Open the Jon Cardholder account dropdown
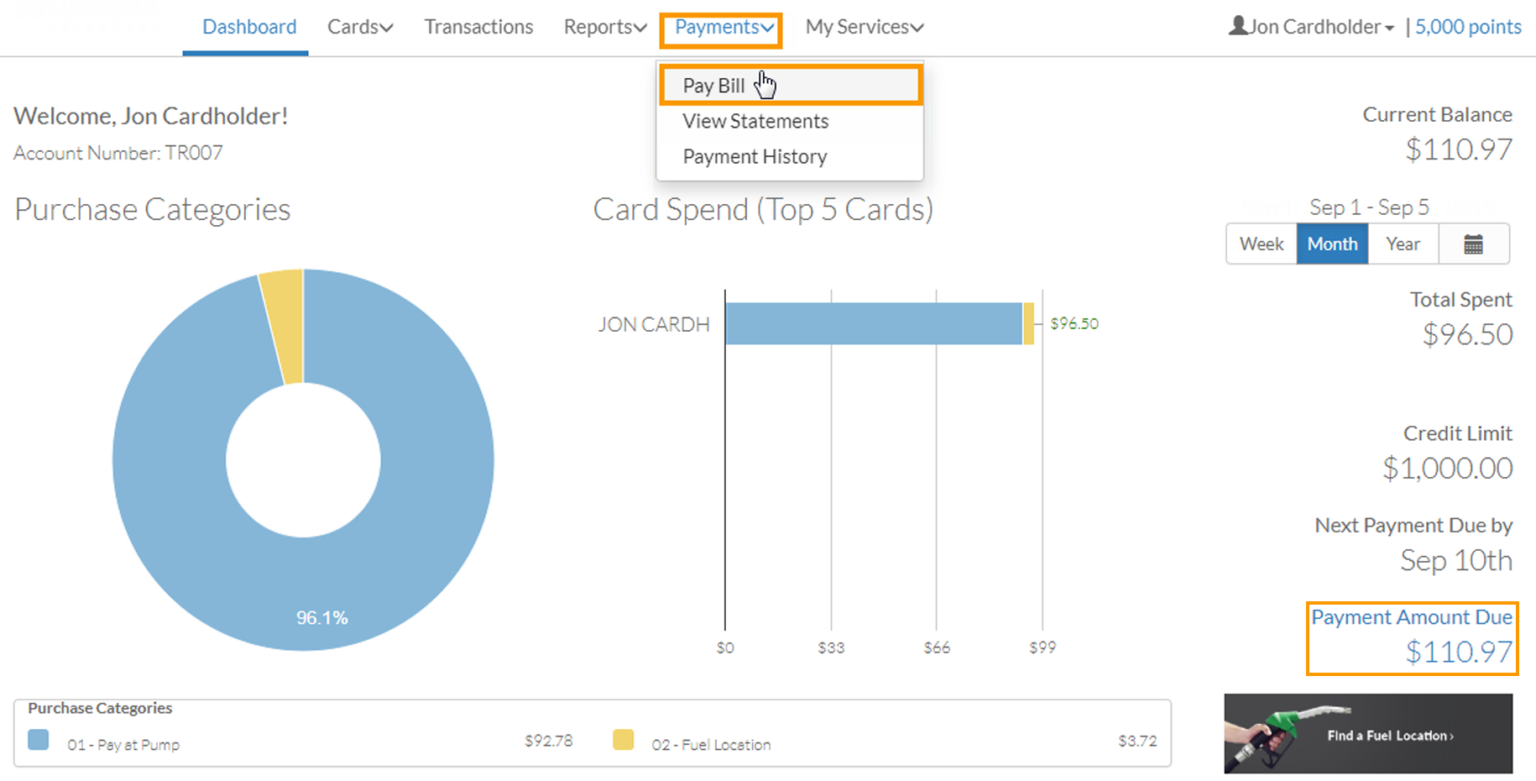 tap(1312, 26)
